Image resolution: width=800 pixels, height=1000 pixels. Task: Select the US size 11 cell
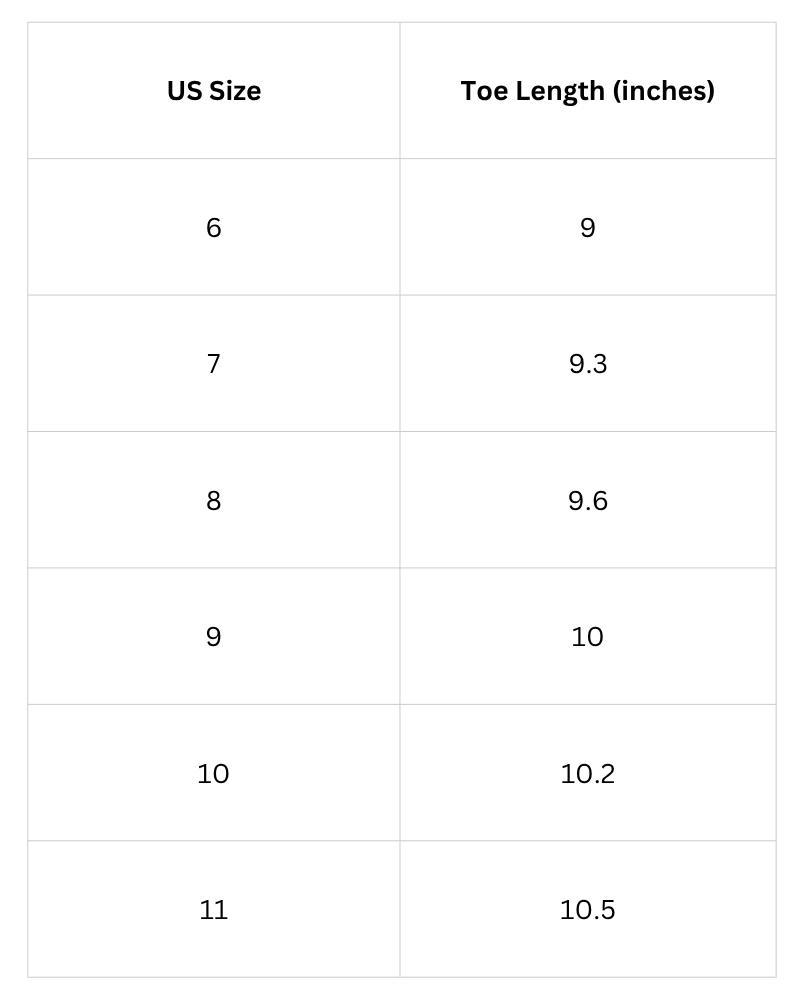pos(214,909)
